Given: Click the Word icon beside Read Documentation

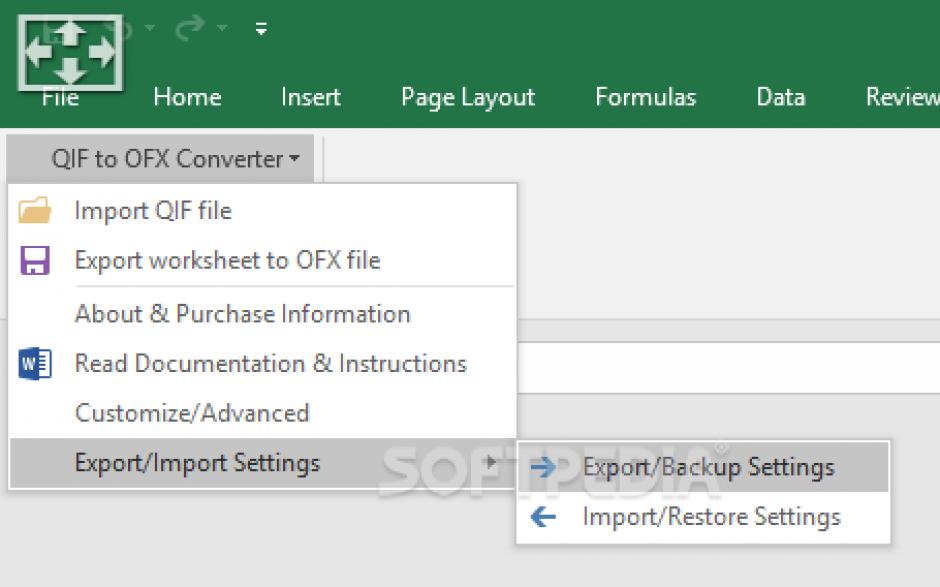Looking at the screenshot, I should (x=35, y=363).
